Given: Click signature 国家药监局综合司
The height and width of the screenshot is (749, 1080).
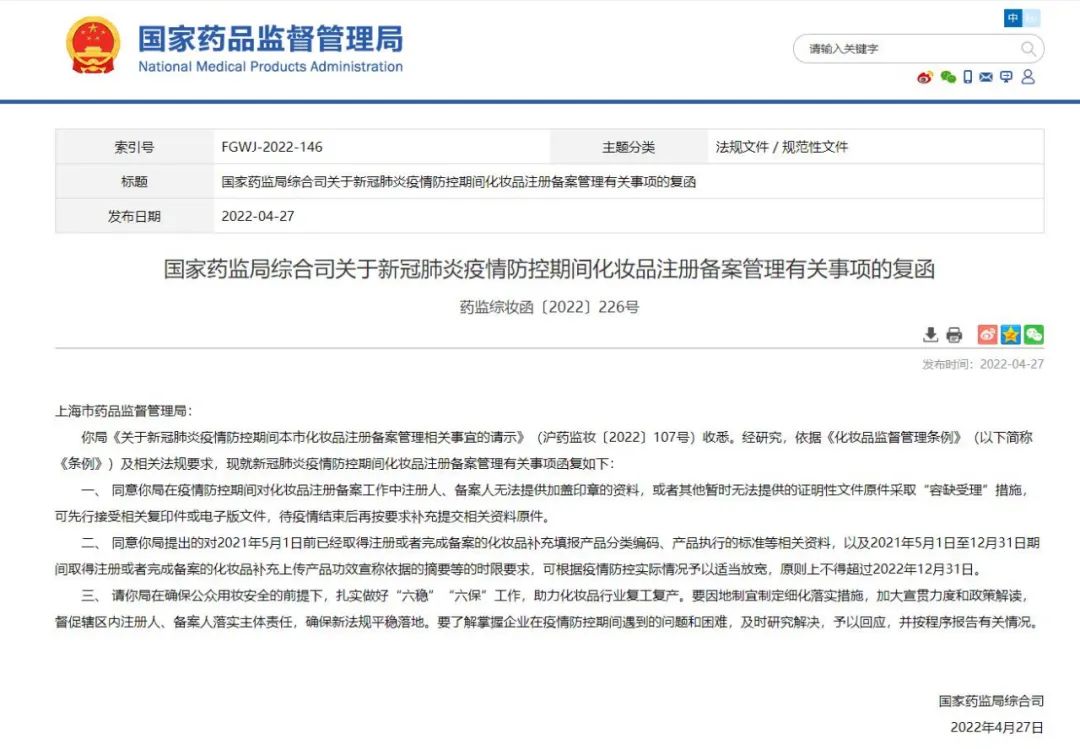Looking at the screenshot, I should 991,701.
